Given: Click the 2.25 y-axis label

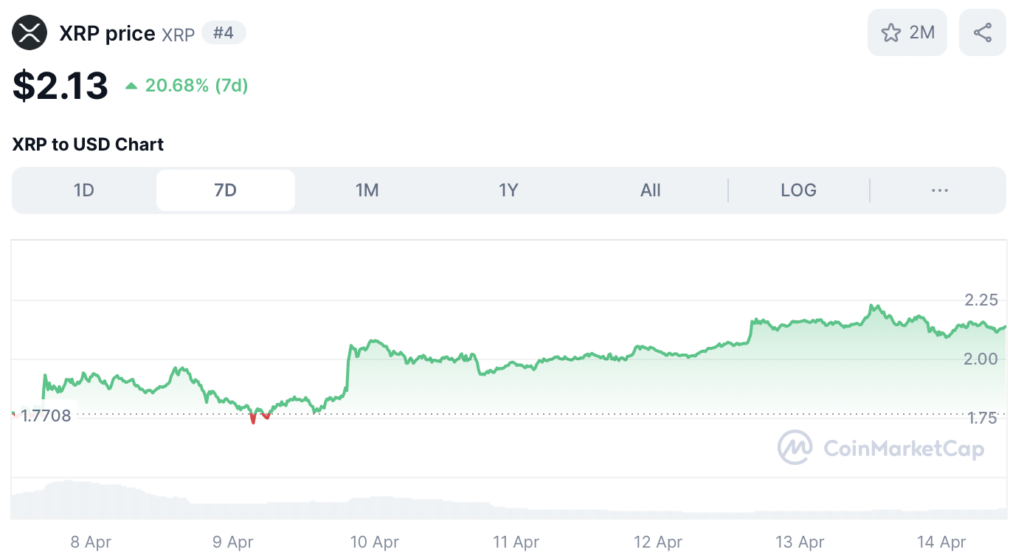Looking at the screenshot, I should (x=981, y=300).
